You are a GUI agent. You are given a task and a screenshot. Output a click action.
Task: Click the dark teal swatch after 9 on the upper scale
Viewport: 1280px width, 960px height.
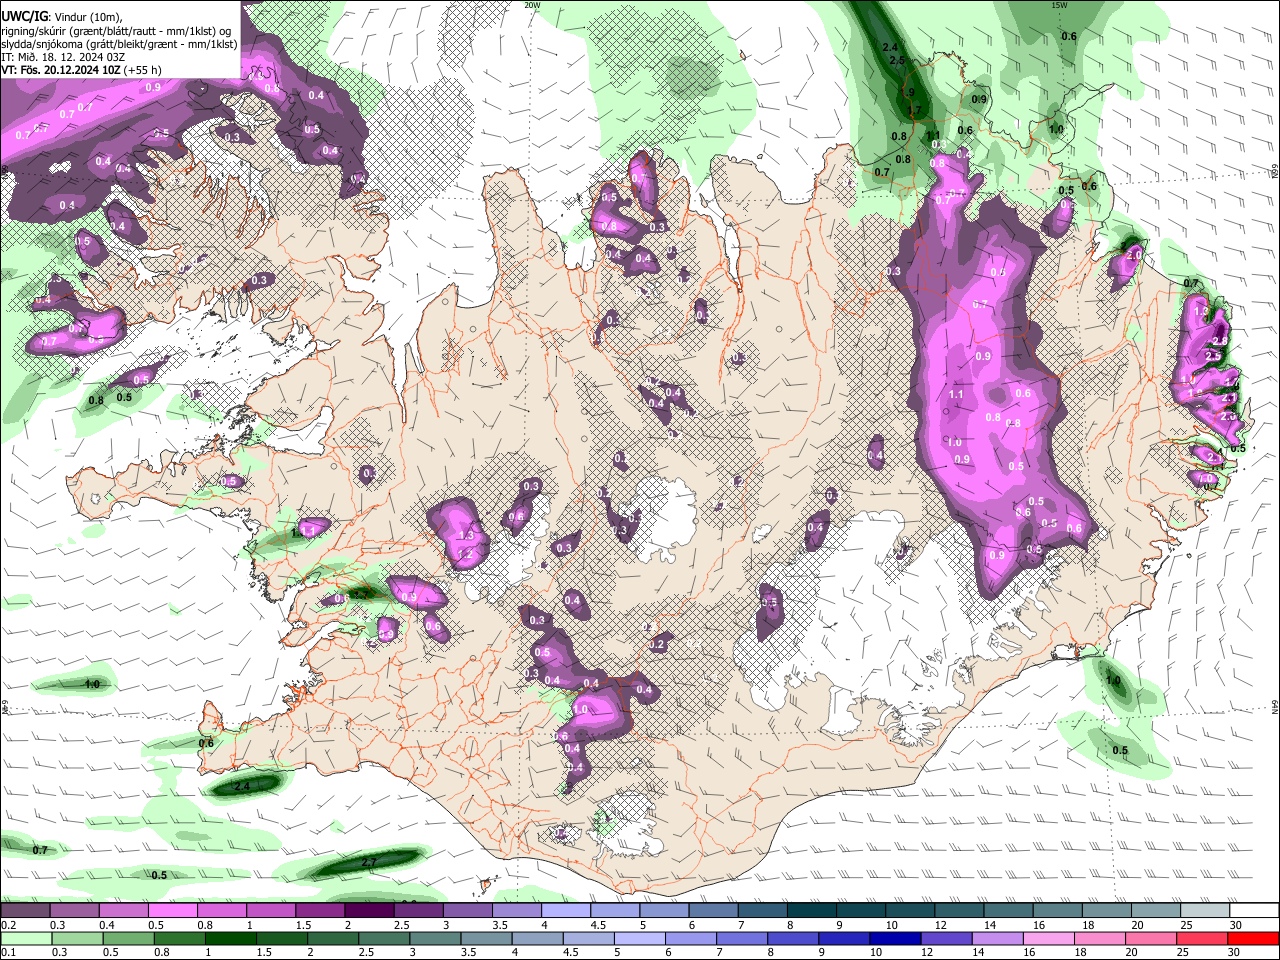click(861, 911)
